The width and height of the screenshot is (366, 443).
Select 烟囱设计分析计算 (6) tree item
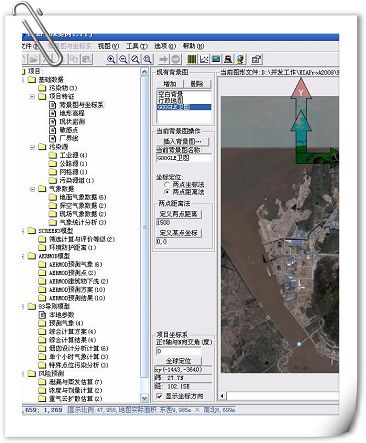pyautogui.click(x=78, y=348)
